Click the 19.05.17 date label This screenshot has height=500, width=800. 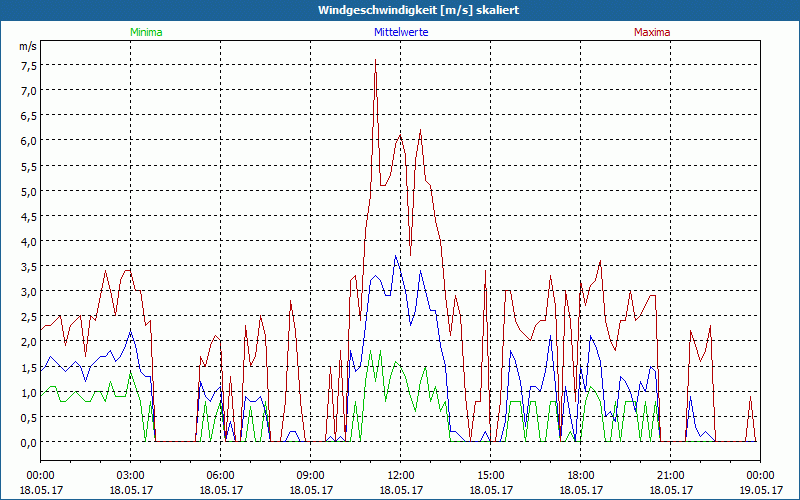tap(760, 490)
